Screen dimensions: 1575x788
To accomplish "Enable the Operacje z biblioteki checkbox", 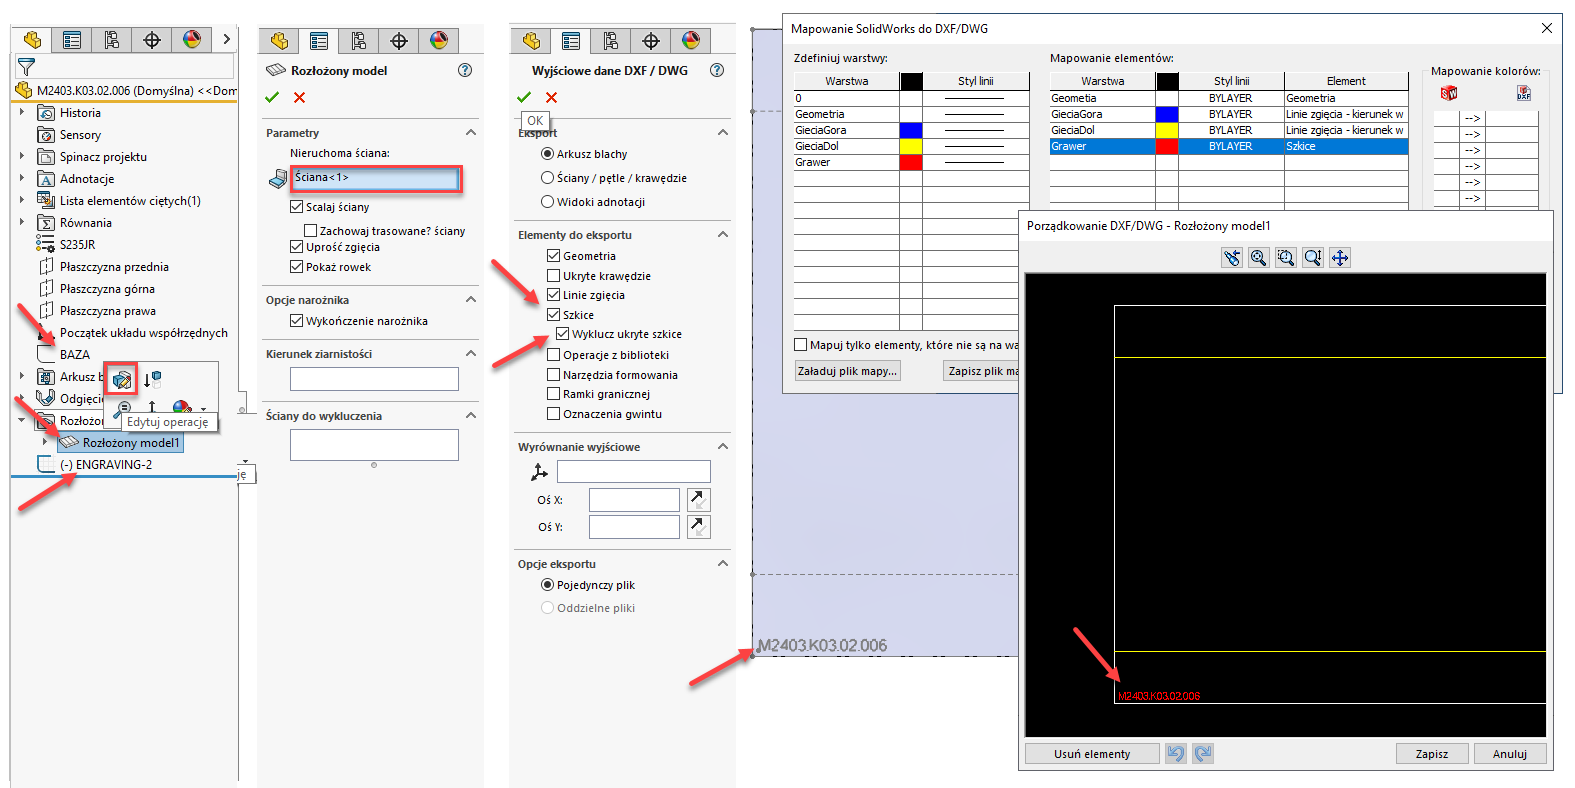I will click(553, 355).
